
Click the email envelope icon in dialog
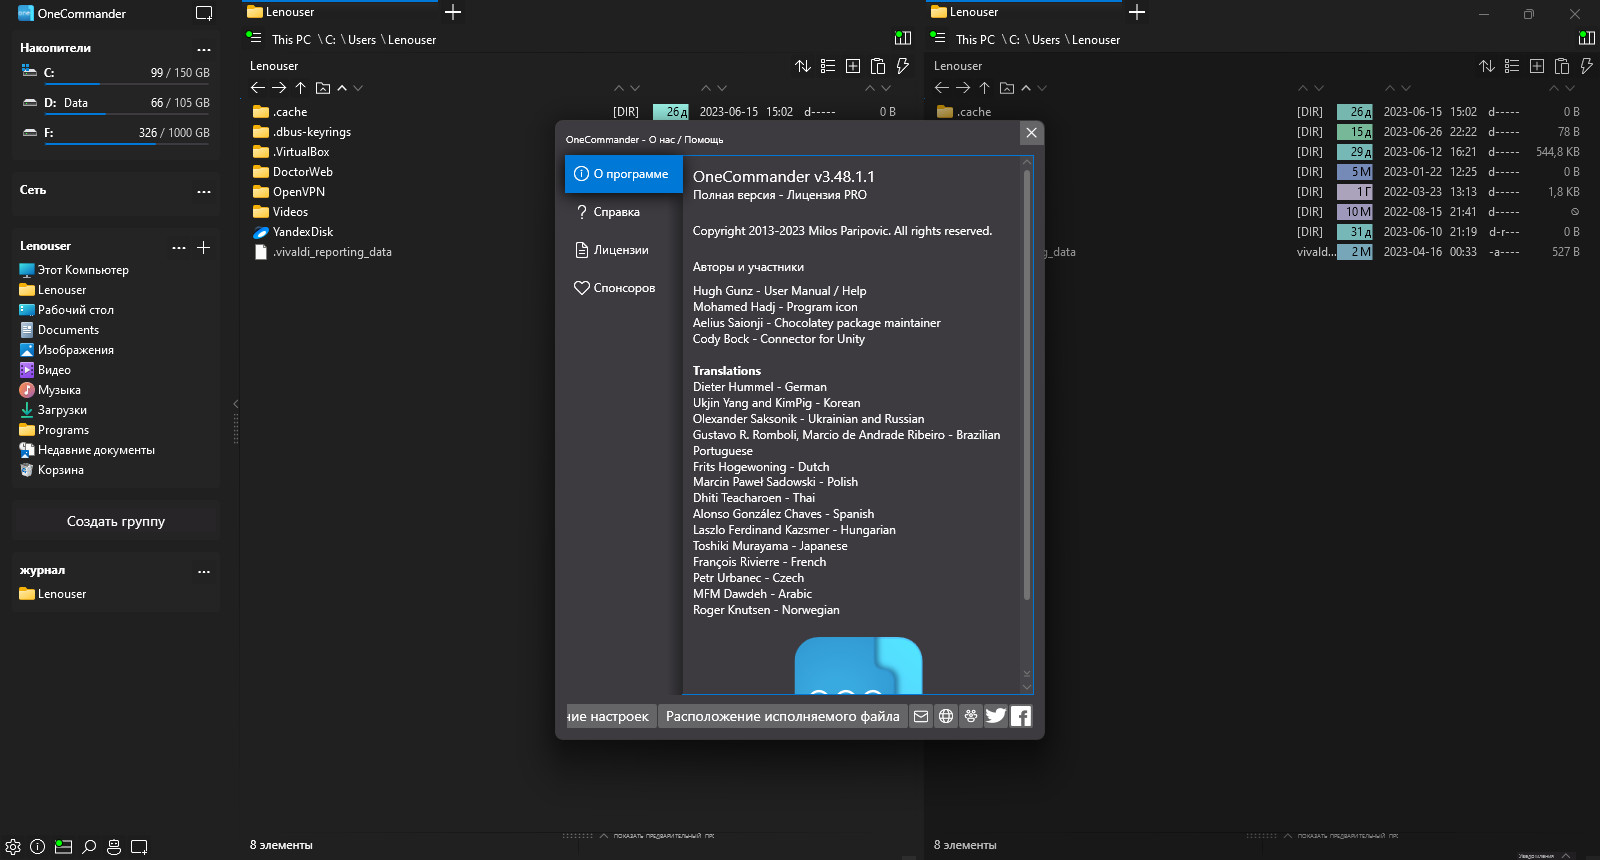coord(921,716)
